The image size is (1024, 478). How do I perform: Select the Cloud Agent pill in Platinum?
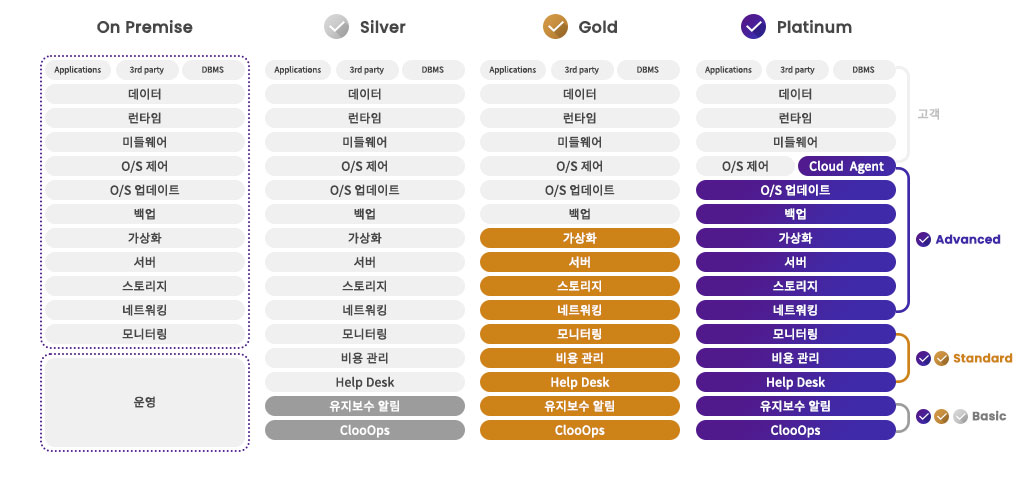tap(846, 167)
